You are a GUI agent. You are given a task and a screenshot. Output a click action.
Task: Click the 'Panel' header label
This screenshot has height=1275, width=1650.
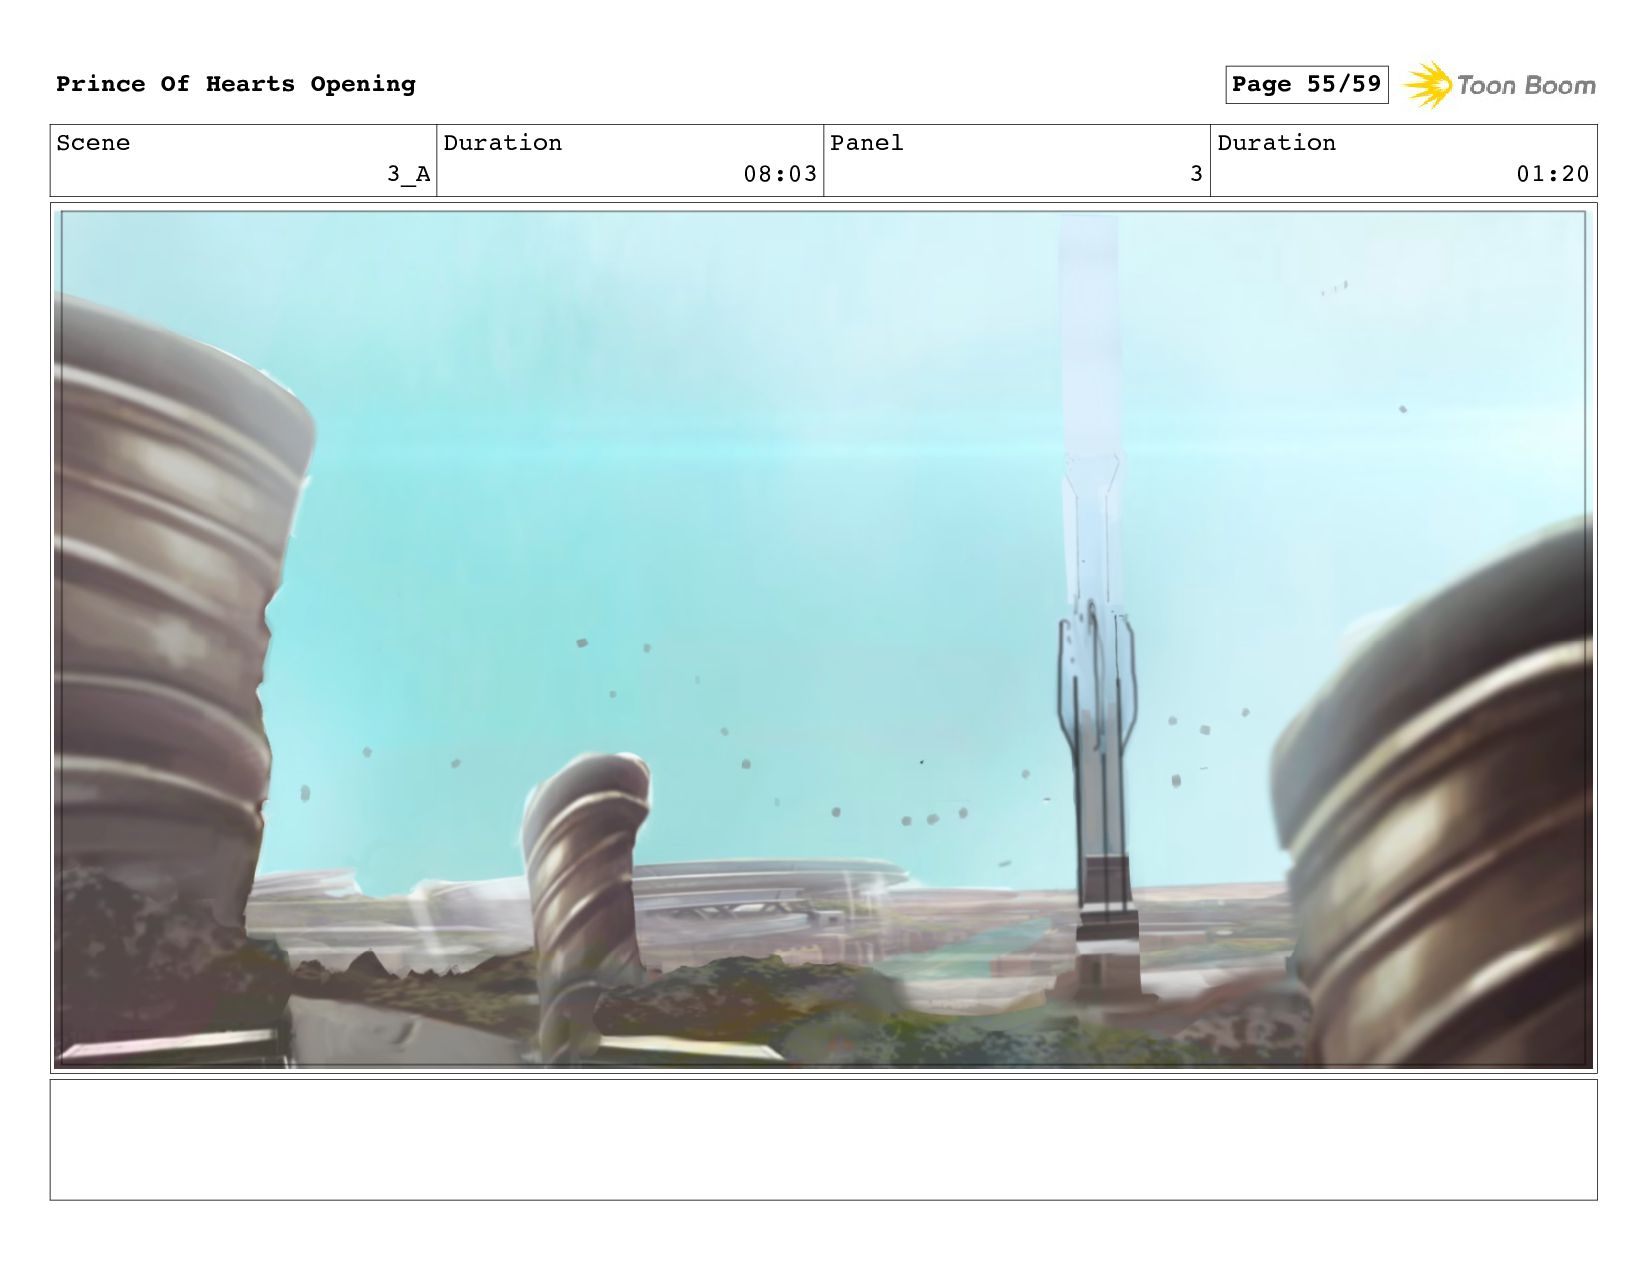click(x=867, y=143)
